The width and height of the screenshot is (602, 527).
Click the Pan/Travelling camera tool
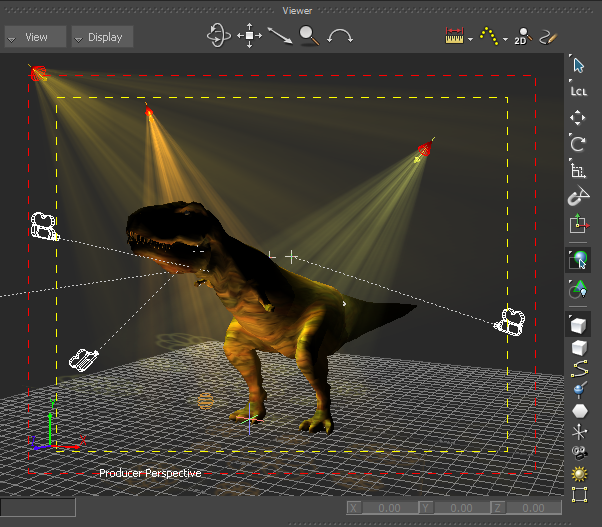tap(249, 37)
